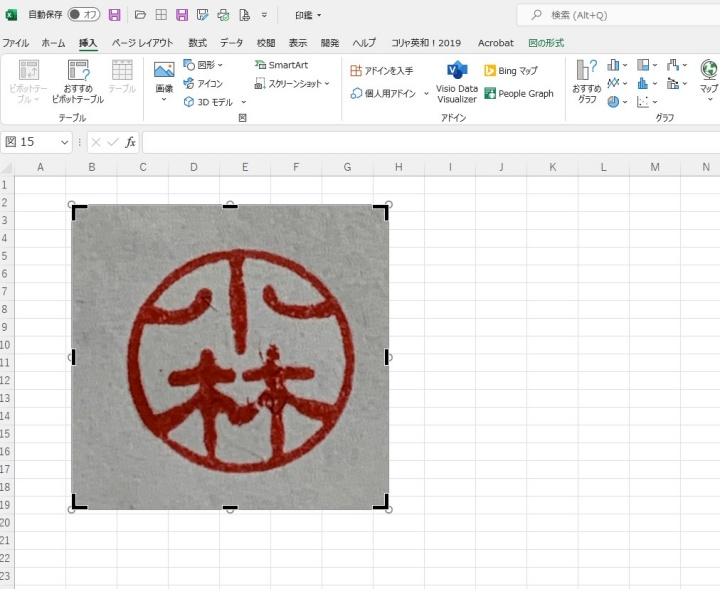This screenshot has height=589, width=720.
Task: Expand the 3D モデル dropdown arrow
Action: click(x=244, y=102)
